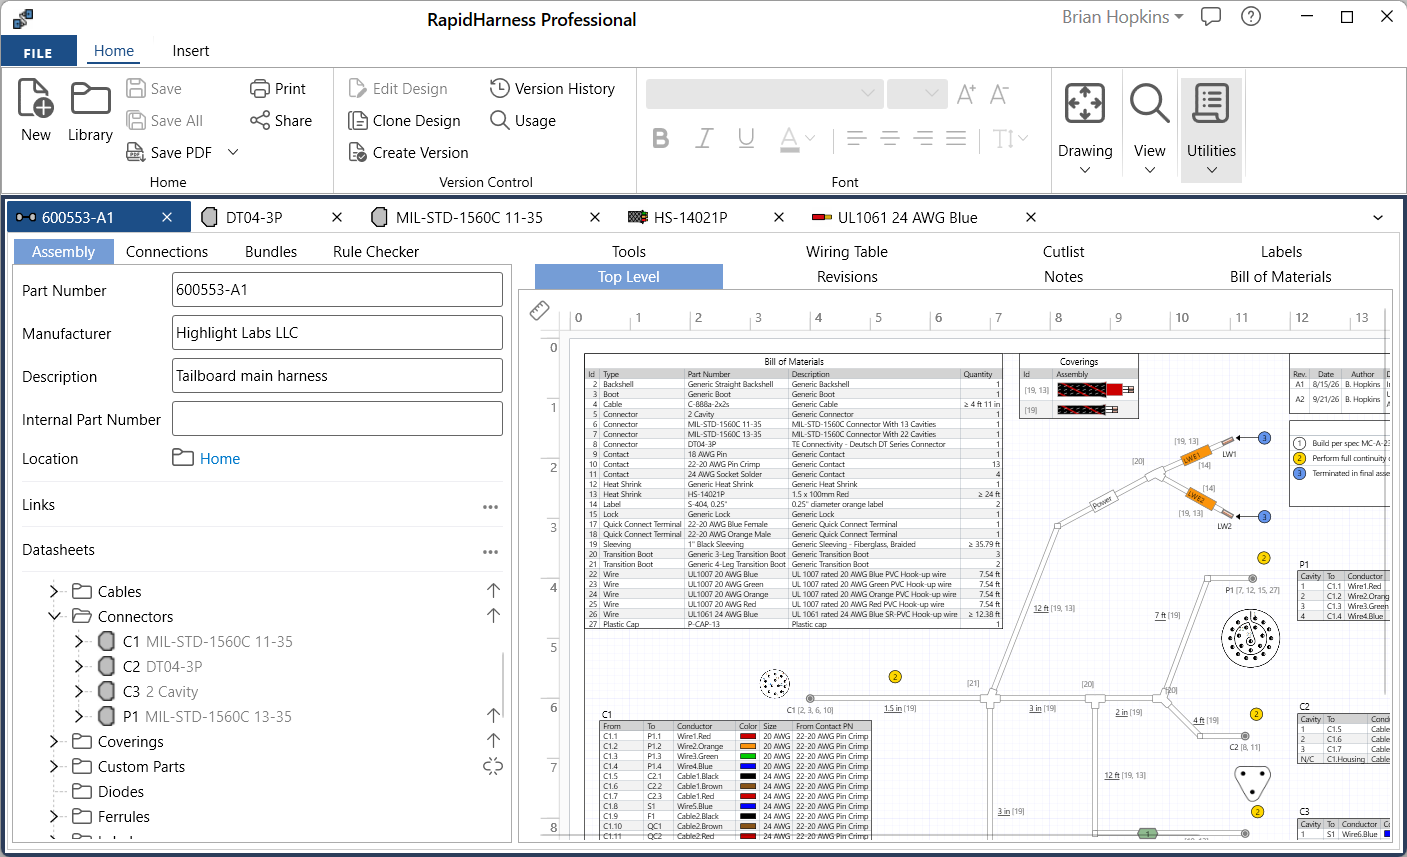Show more open tabs with chevron
The height and width of the screenshot is (857, 1407).
[x=1378, y=218]
